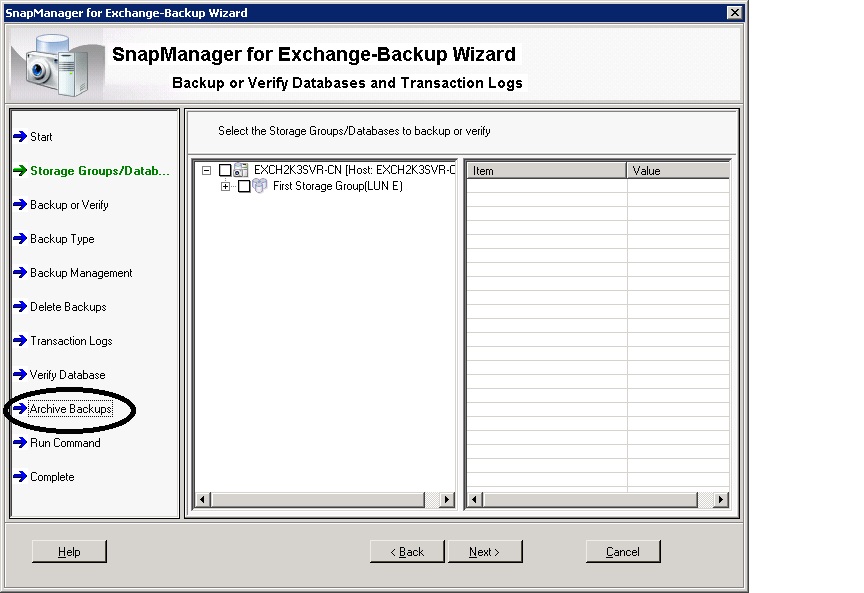Click the arrow icon beside Delete Backups
This screenshot has height=593, width=864.
20,306
